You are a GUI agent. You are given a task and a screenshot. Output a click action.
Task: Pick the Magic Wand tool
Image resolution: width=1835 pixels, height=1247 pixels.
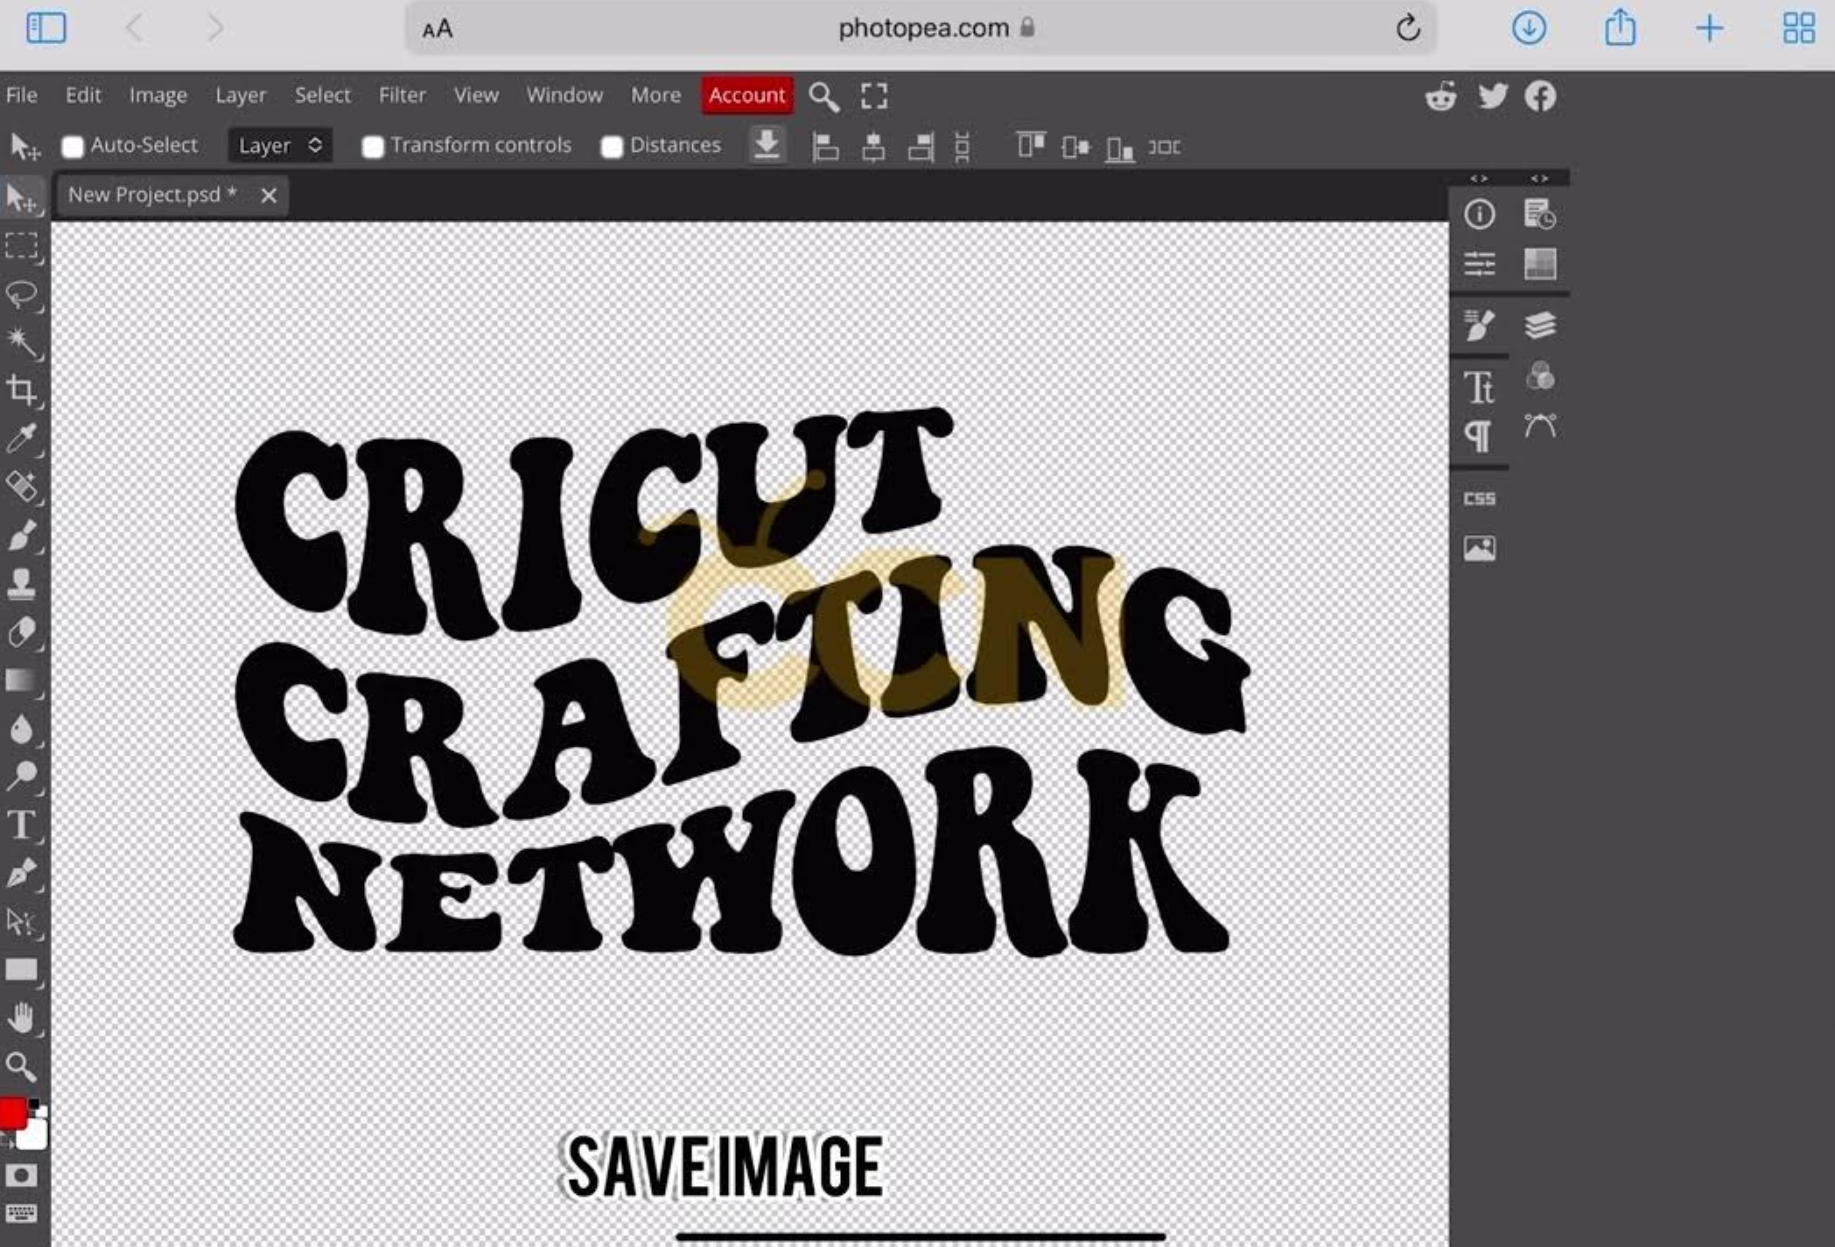(x=22, y=343)
